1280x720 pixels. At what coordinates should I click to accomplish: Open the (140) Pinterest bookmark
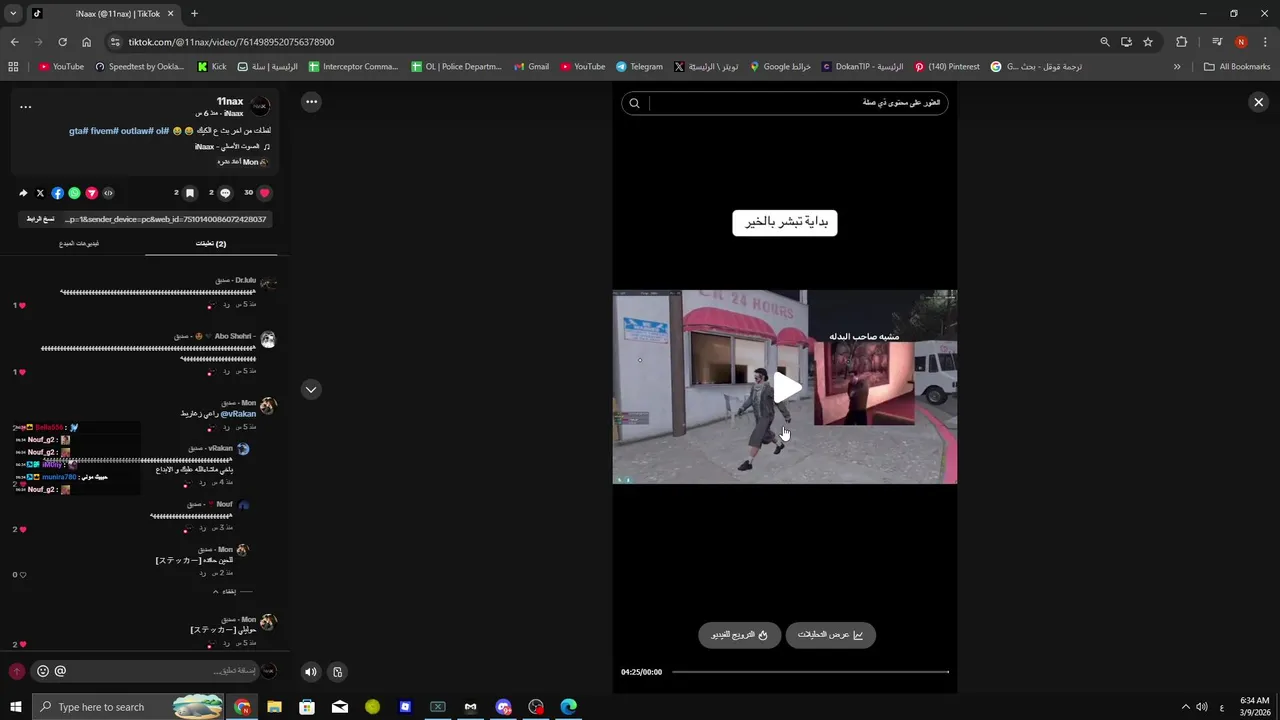pyautogui.click(x=947, y=67)
